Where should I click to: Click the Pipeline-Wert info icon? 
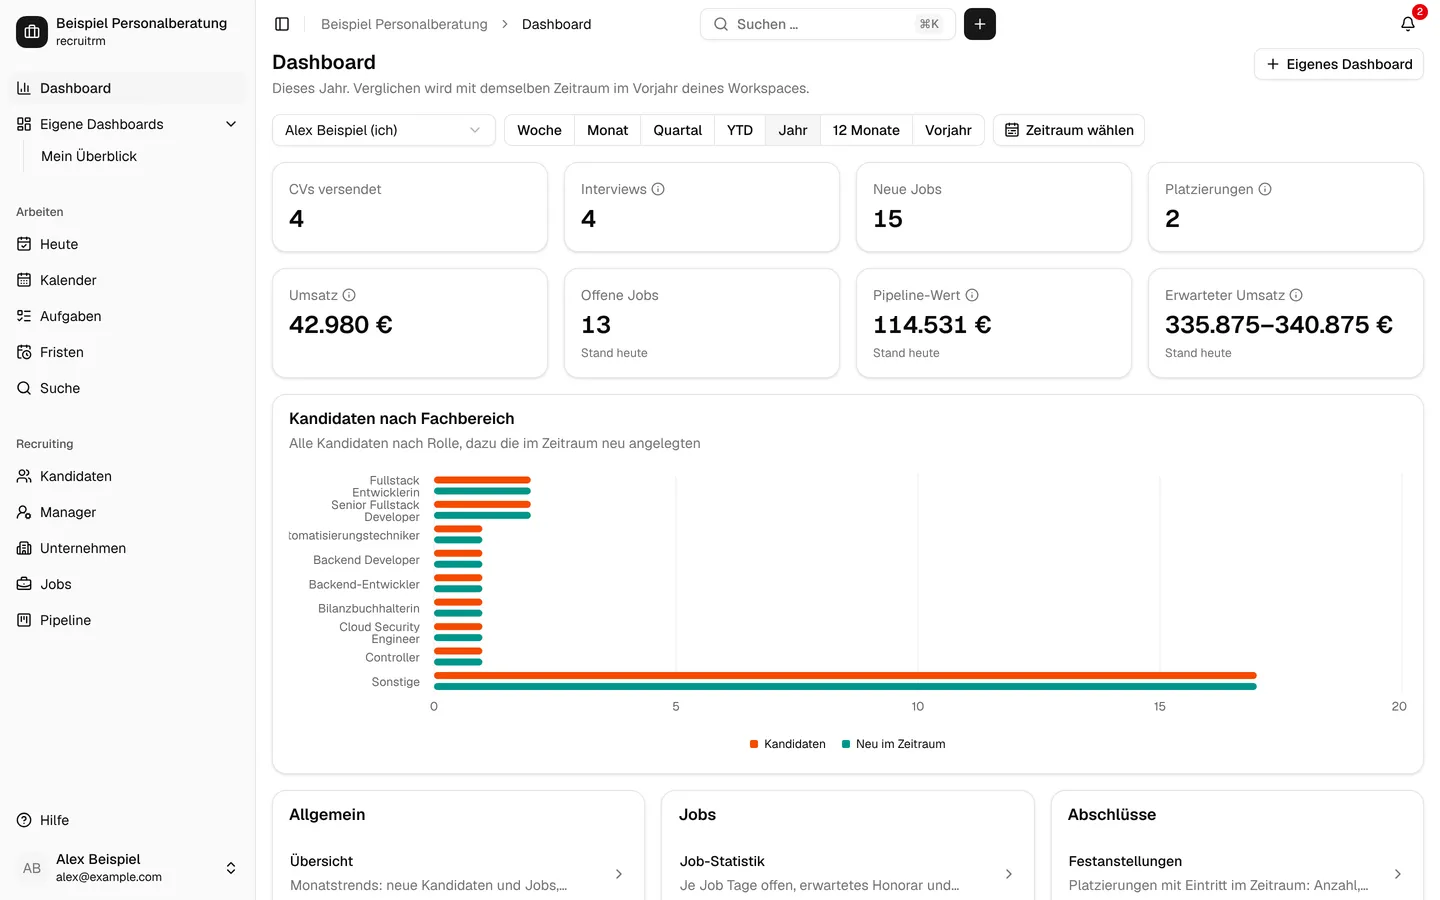(x=972, y=295)
